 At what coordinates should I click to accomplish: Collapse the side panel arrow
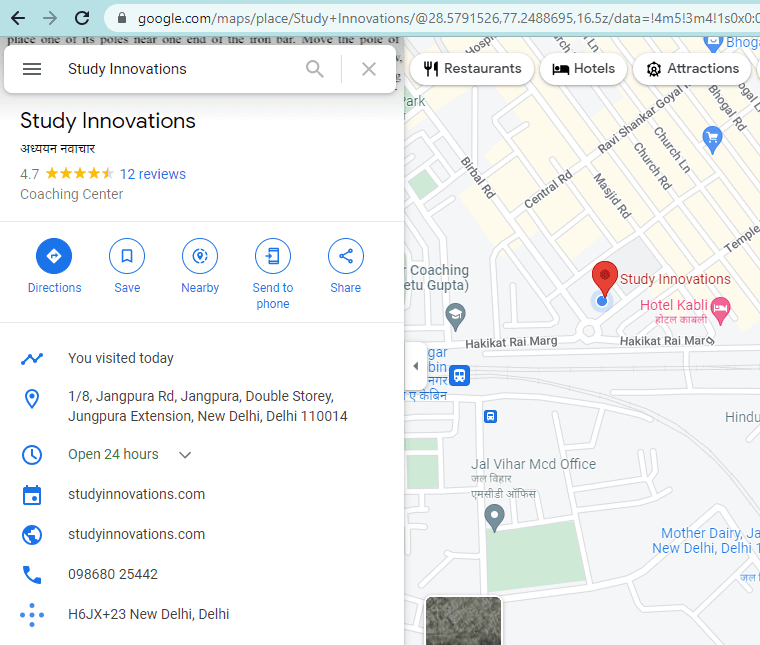point(415,366)
